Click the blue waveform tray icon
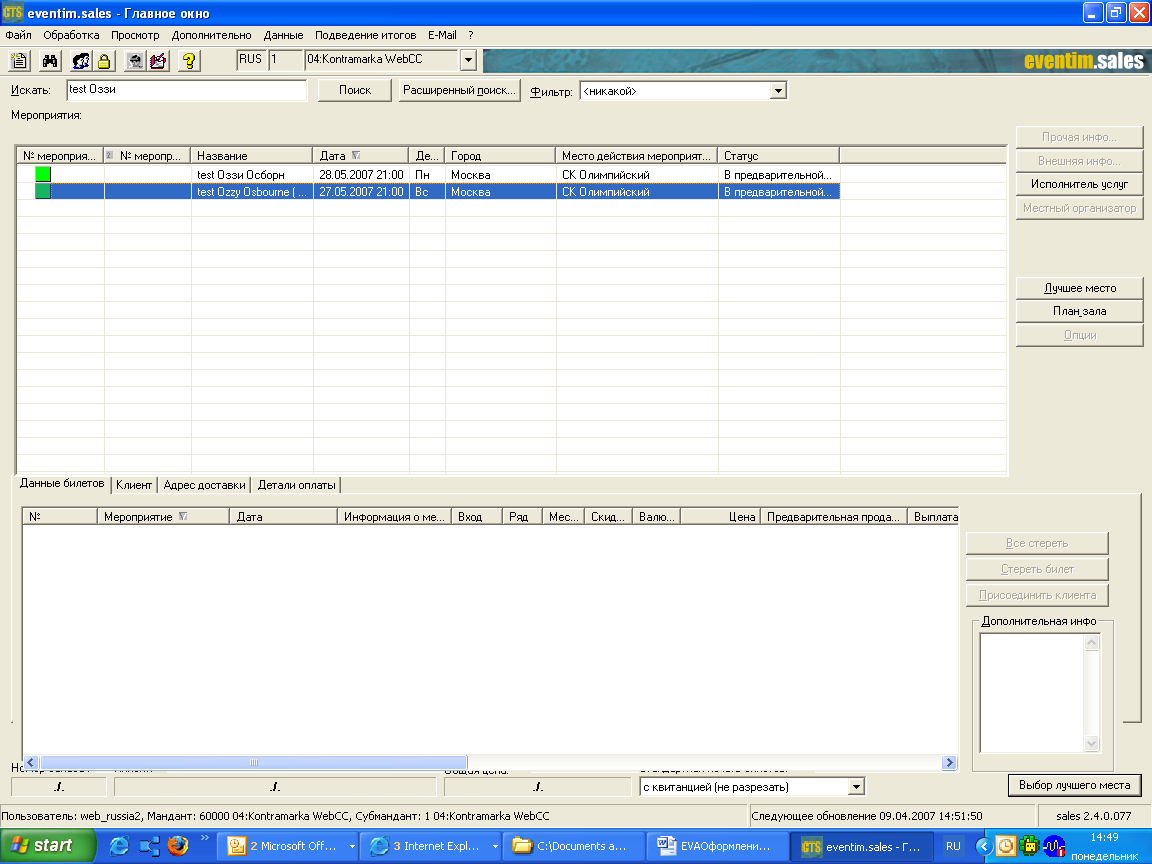 (x=1054, y=846)
